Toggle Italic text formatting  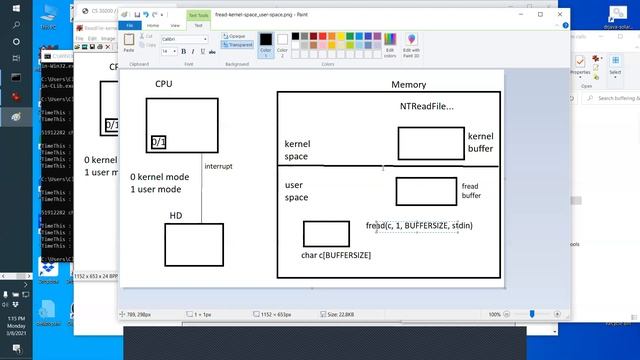pyautogui.click(x=193, y=51)
